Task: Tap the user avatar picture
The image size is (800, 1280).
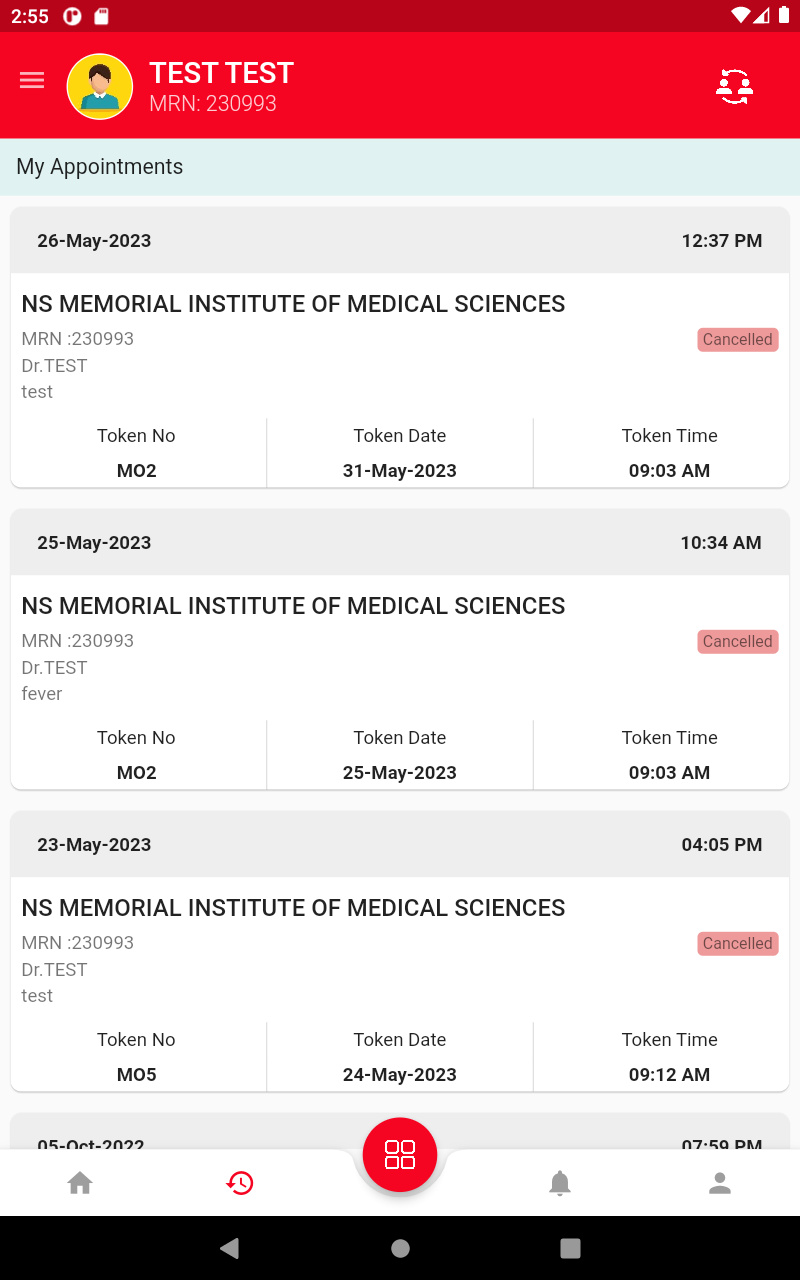Action: click(100, 87)
